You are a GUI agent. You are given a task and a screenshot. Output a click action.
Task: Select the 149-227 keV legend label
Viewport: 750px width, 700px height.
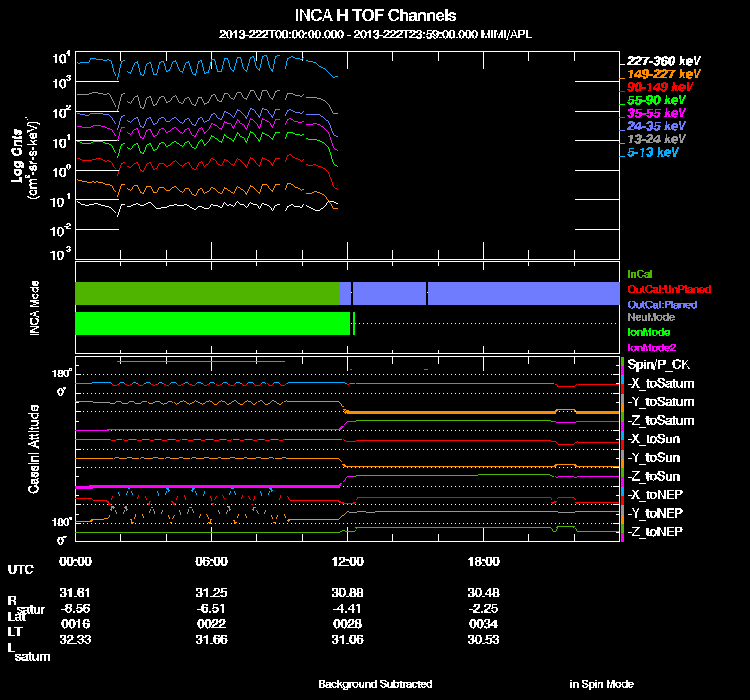click(x=663, y=74)
